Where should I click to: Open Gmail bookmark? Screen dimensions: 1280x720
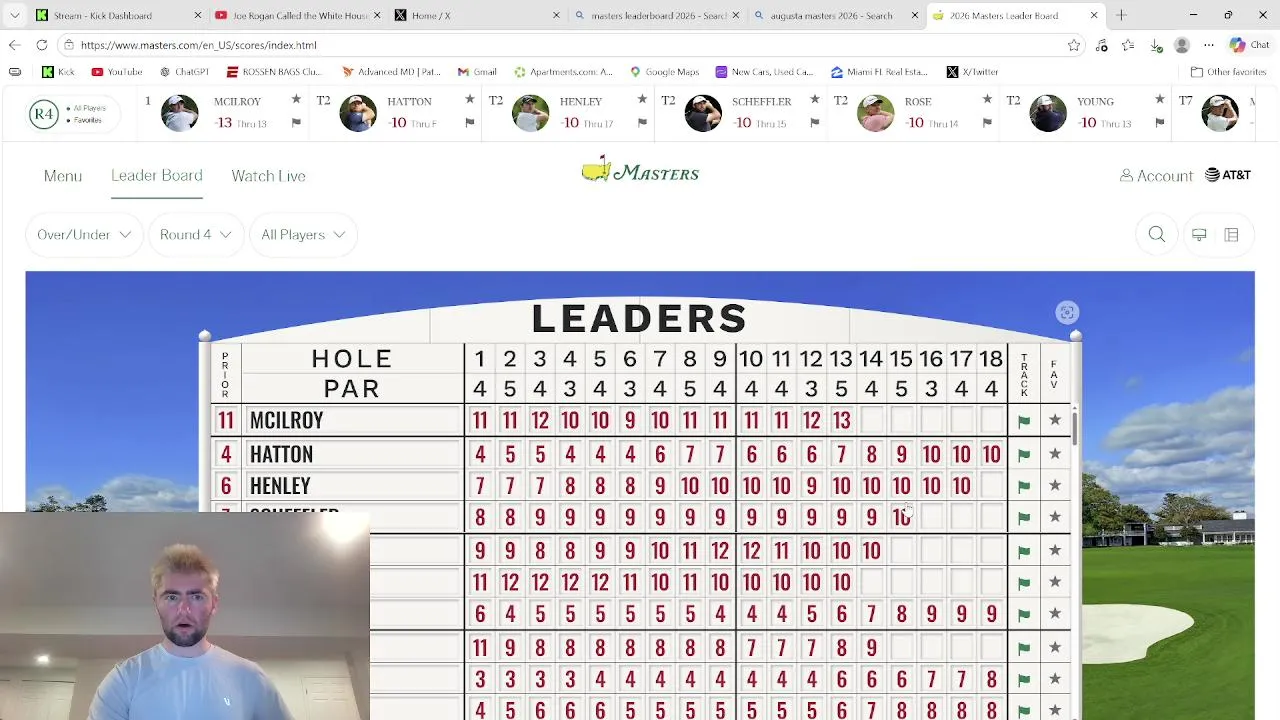[476, 72]
